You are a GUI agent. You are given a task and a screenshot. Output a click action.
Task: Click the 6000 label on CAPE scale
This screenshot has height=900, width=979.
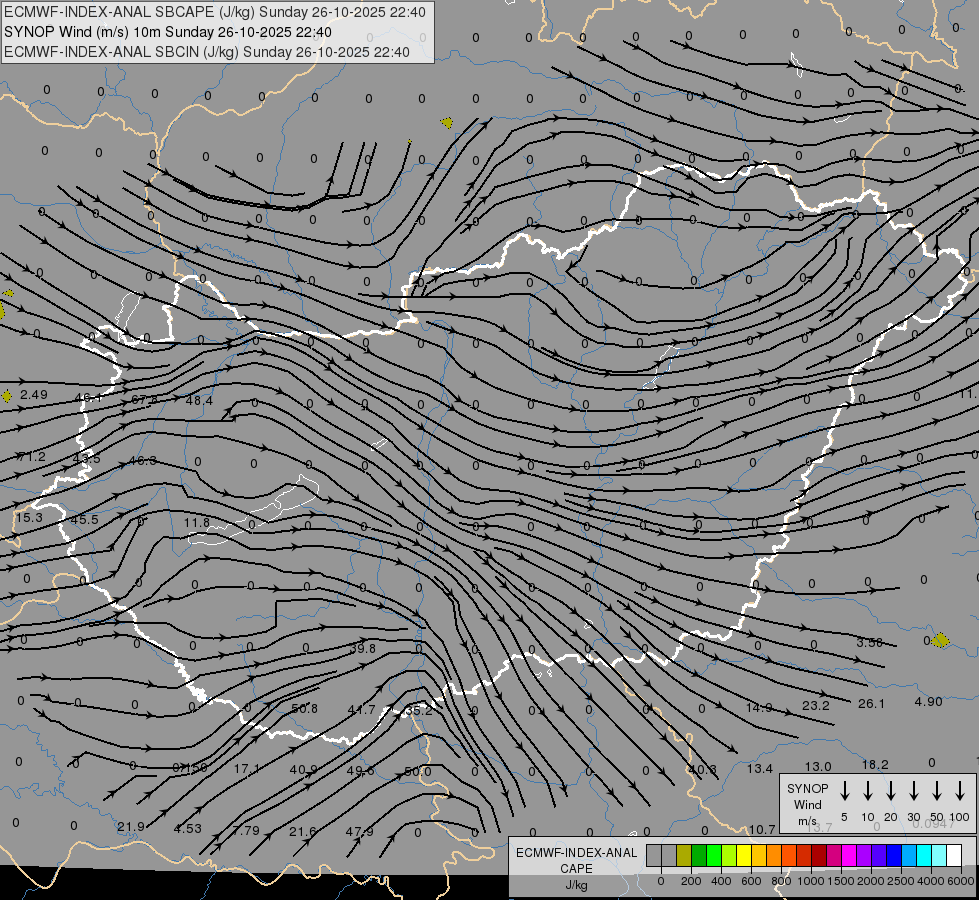pyautogui.click(x=962, y=881)
